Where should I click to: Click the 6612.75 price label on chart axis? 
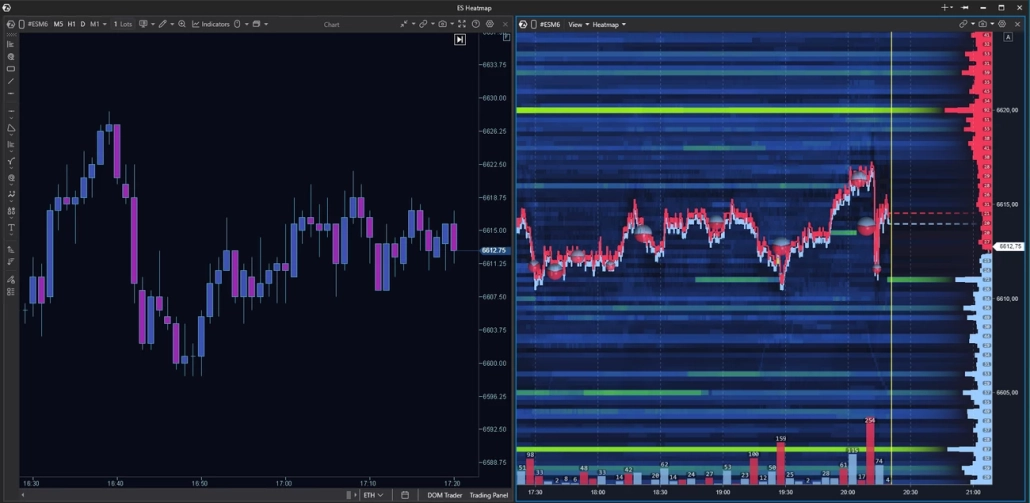(x=493, y=250)
